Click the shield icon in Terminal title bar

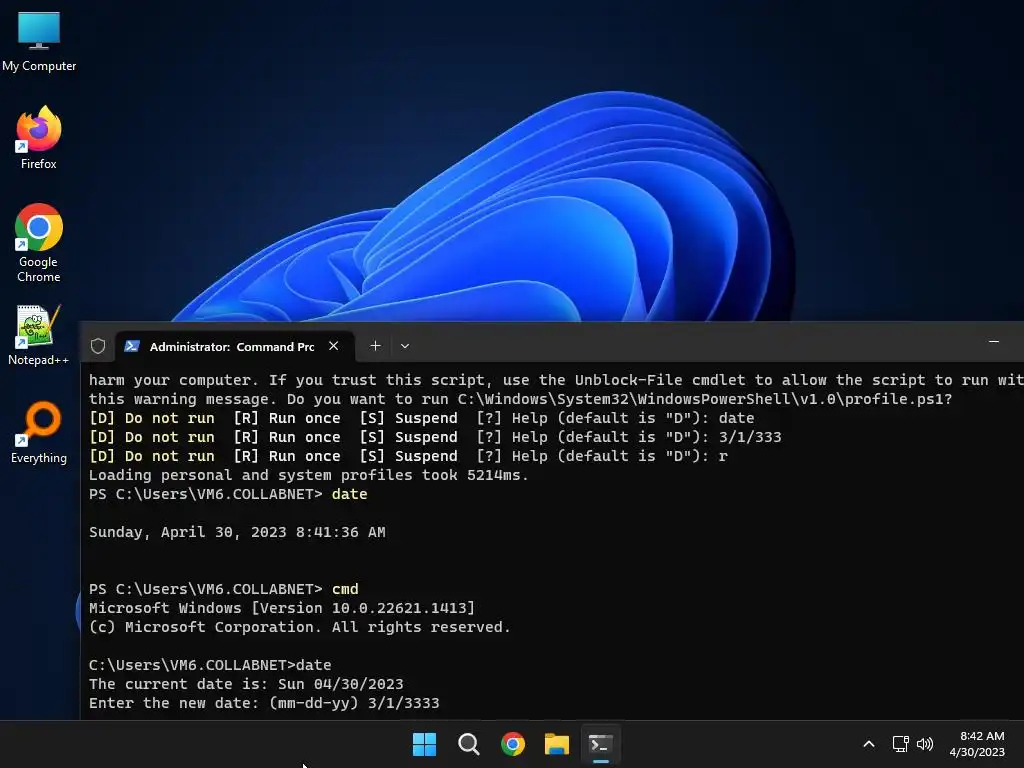coord(98,346)
